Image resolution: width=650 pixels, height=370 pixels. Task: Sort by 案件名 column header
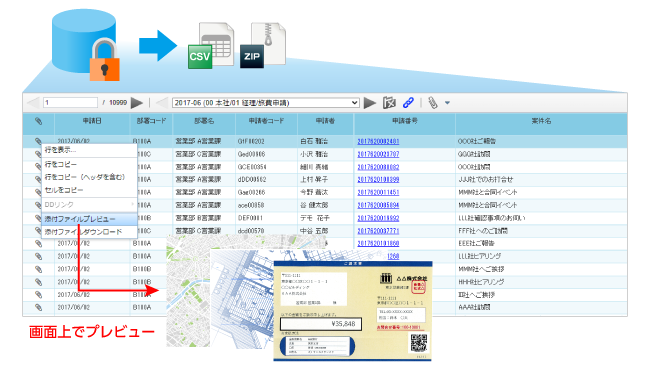541,121
